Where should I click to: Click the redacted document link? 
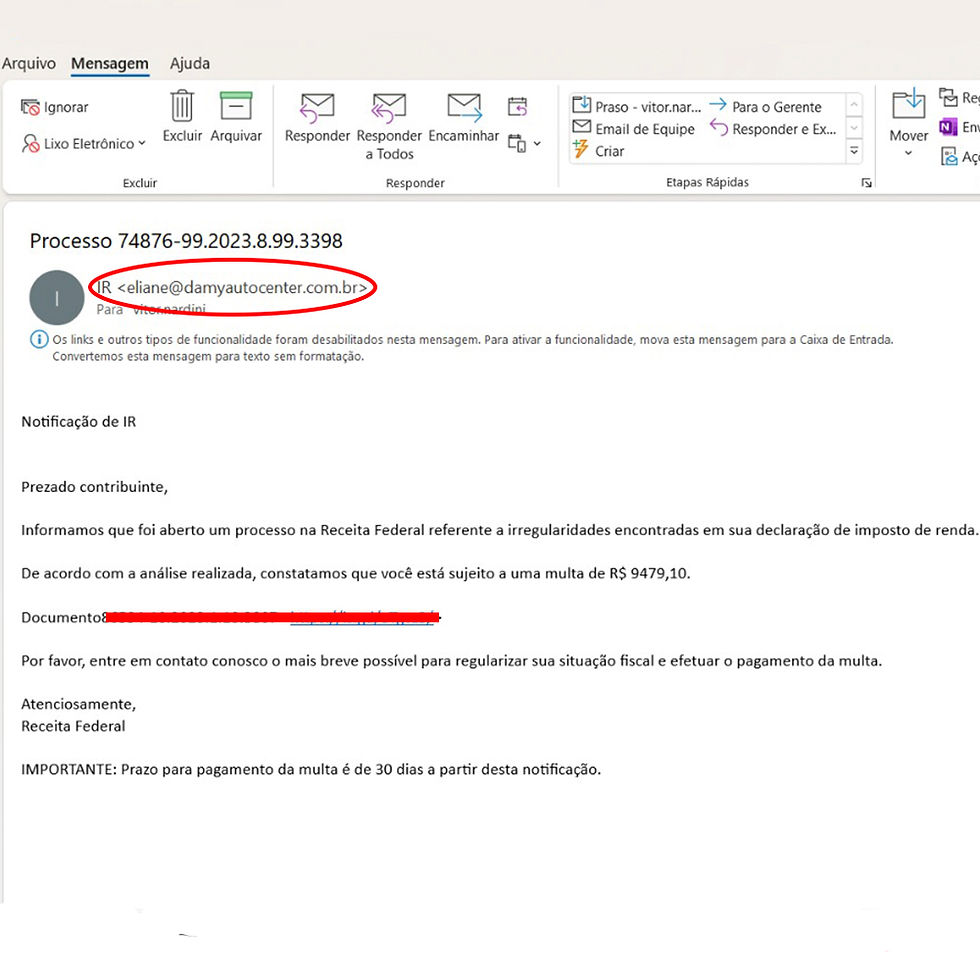(x=362, y=618)
